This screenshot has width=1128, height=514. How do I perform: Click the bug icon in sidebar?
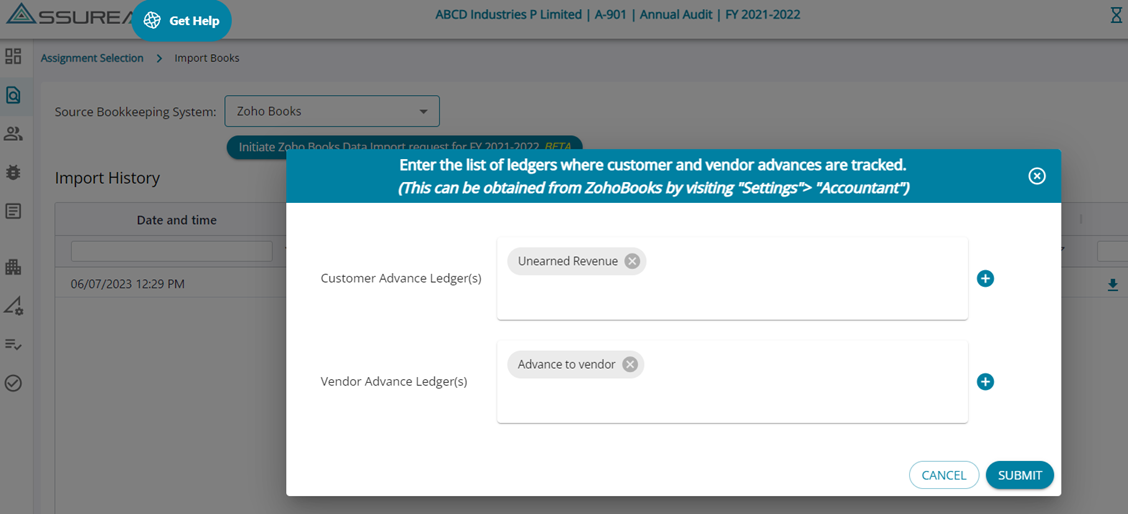coord(13,172)
